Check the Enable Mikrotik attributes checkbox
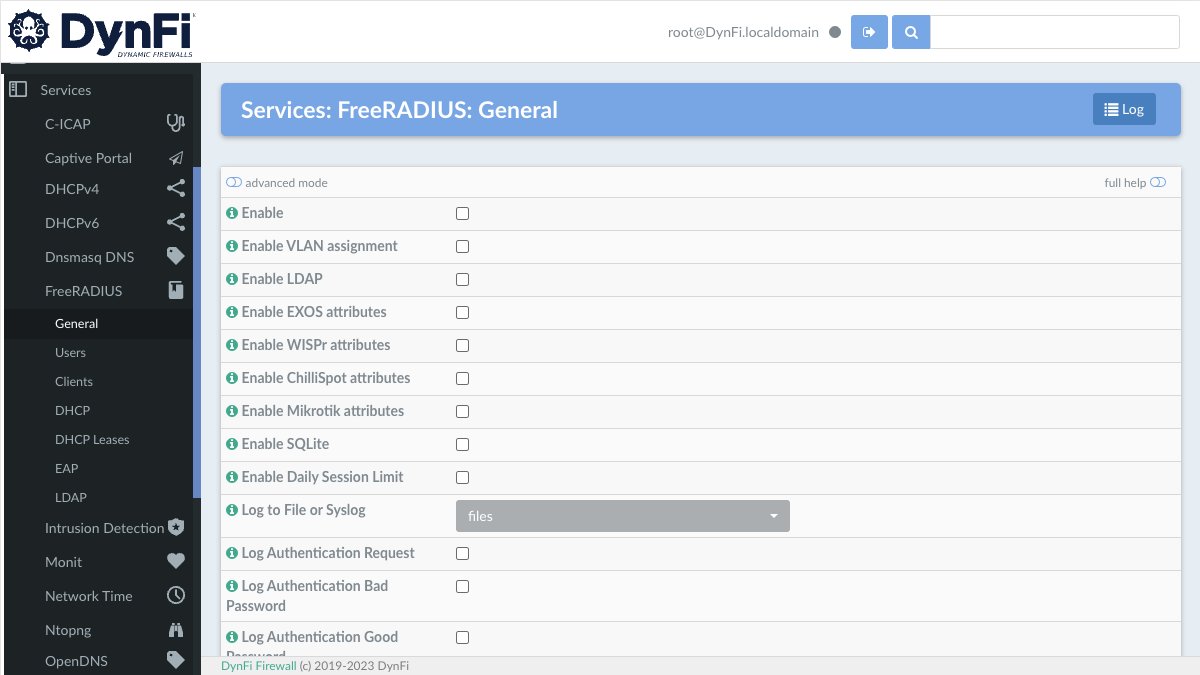This screenshot has width=1200, height=675. (462, 411)
